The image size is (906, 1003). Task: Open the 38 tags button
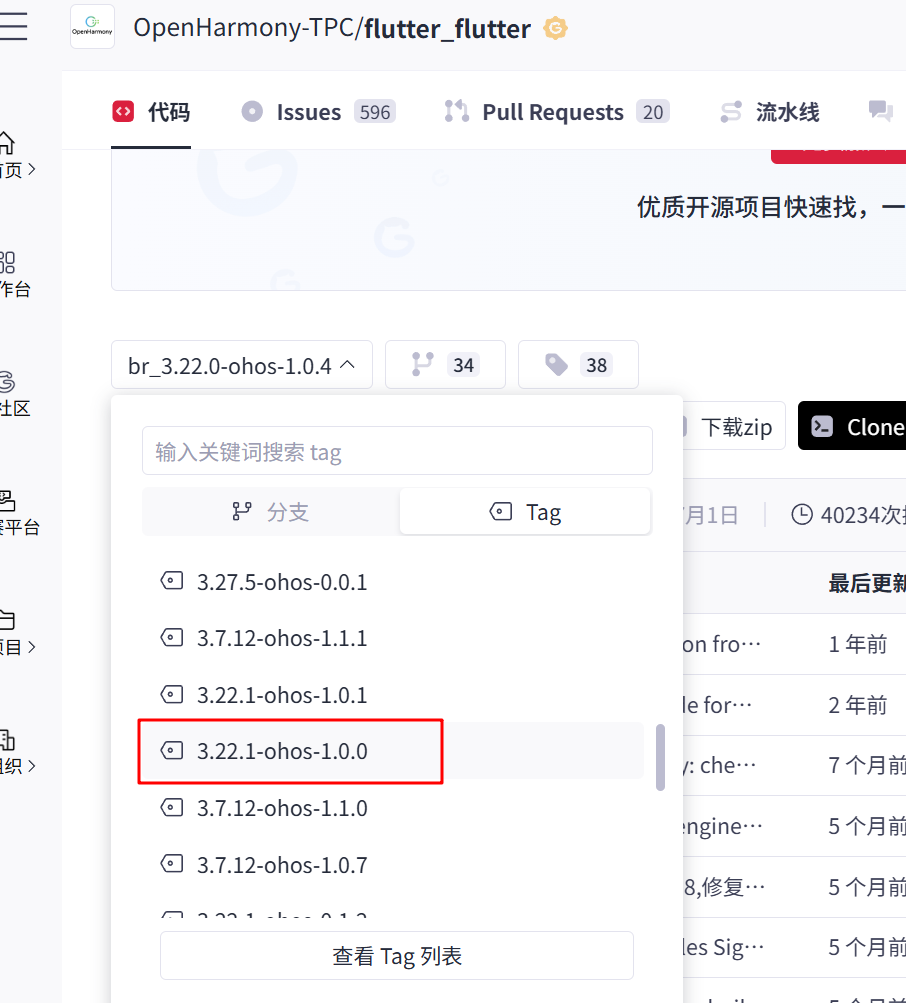click(x=578, y=365)
